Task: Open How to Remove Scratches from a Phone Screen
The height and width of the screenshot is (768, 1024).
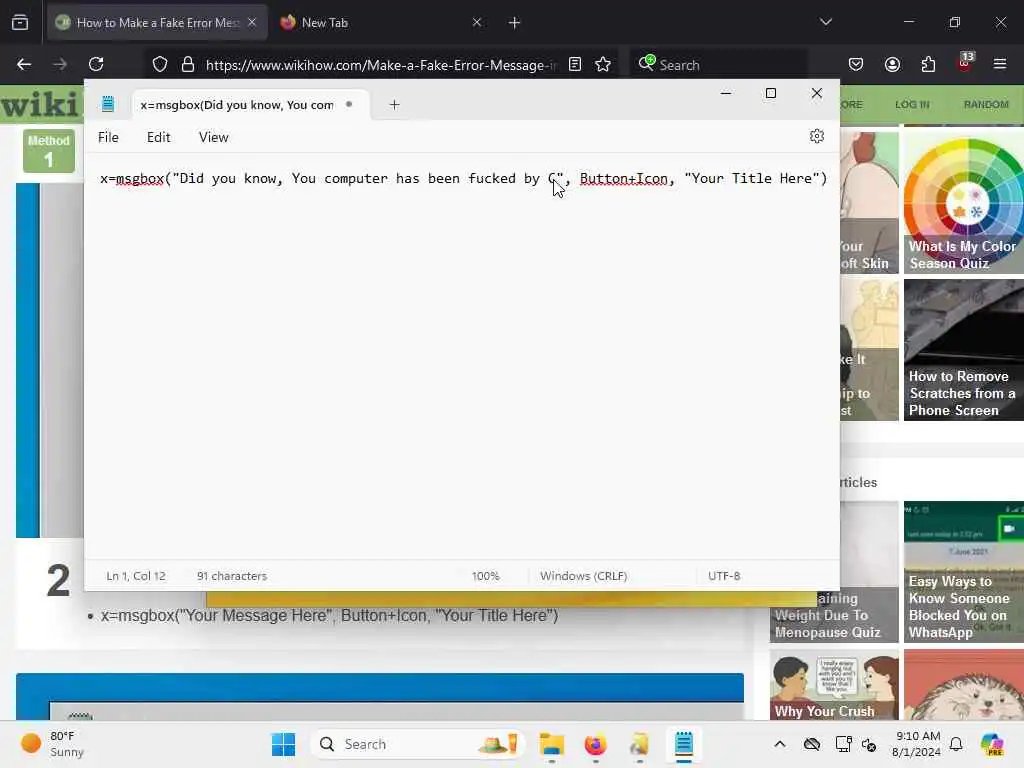Action: tap(964, 350)
